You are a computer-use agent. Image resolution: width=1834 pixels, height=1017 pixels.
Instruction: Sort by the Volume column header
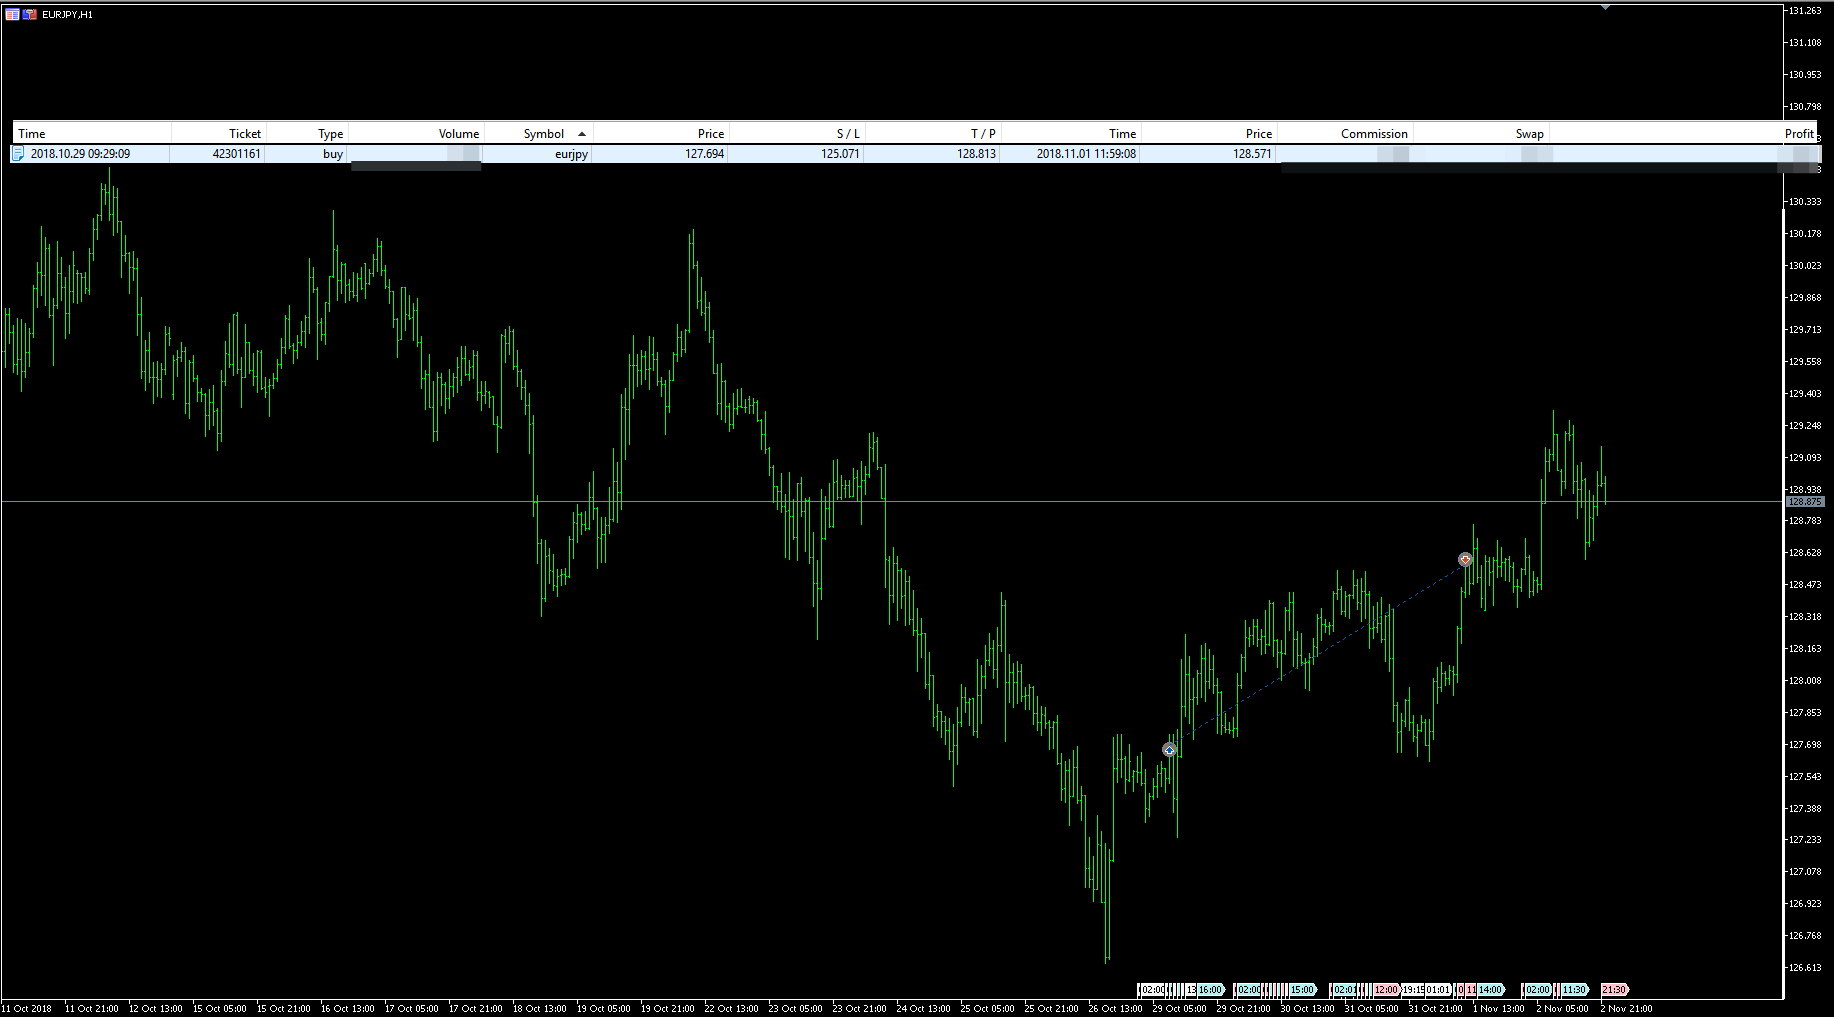pyautogui.click(x=459, y=134)
